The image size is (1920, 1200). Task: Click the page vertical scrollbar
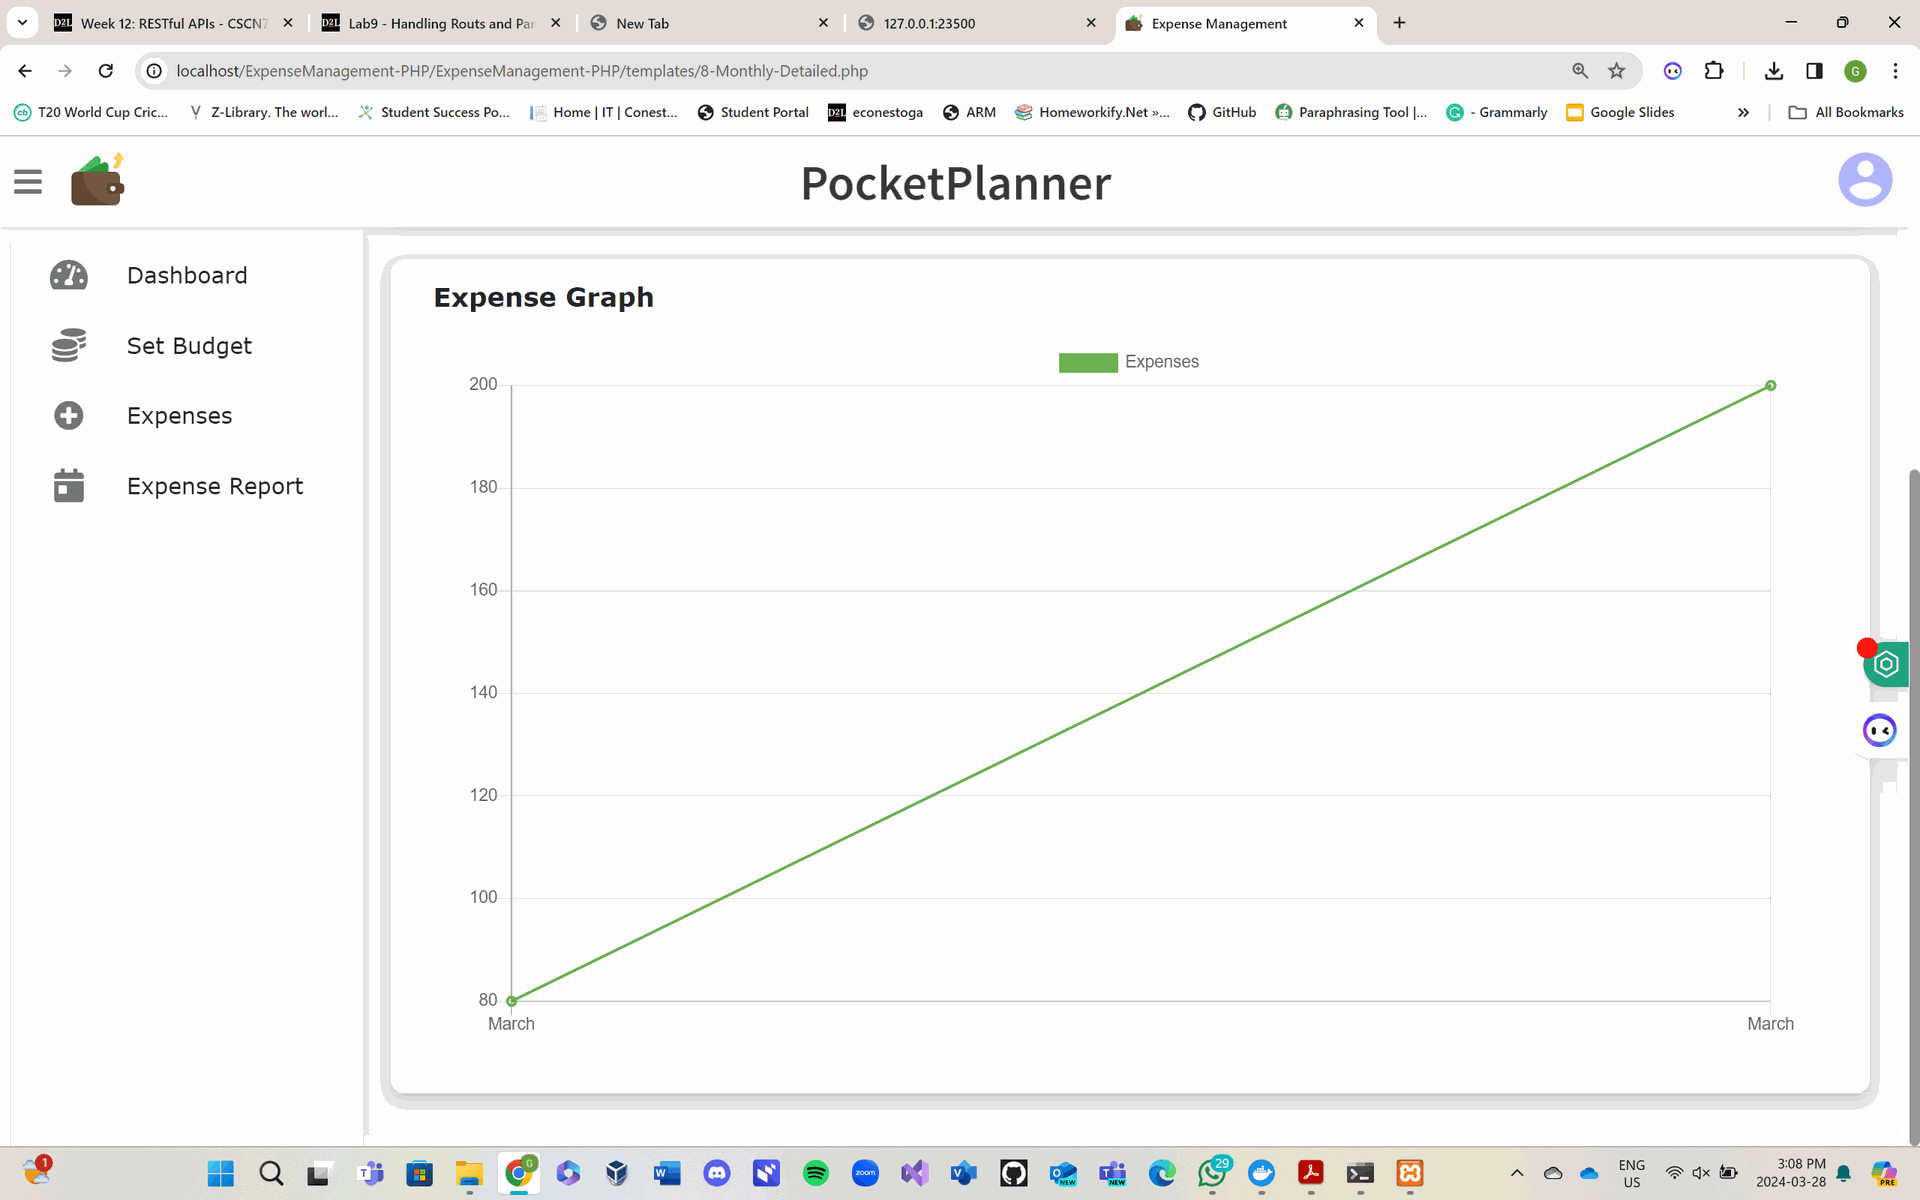point(1914,805)
